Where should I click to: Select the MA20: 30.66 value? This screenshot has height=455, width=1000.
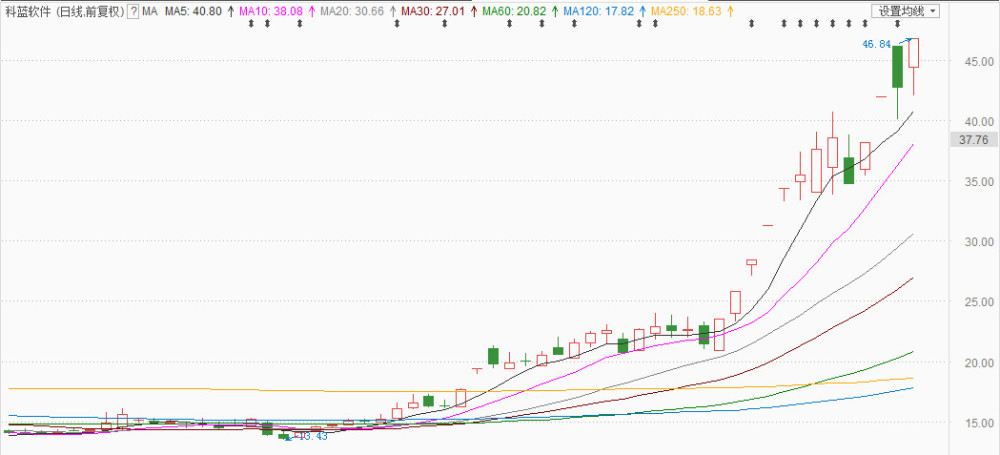click(353, 11)
